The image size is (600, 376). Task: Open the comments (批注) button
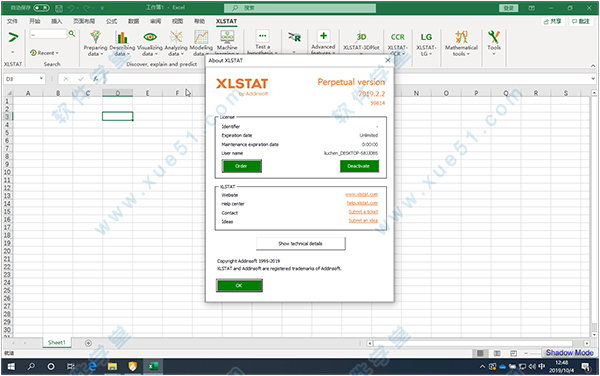pos(581,21)
